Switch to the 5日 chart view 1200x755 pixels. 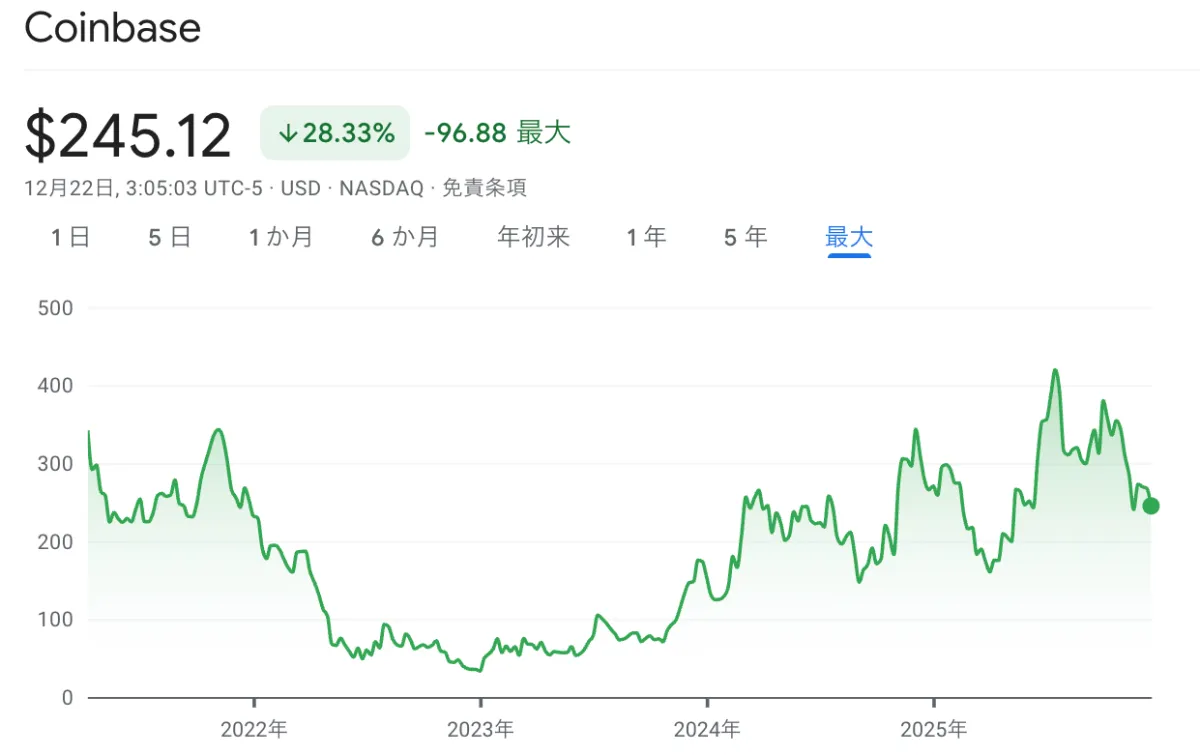click(169, 237)
